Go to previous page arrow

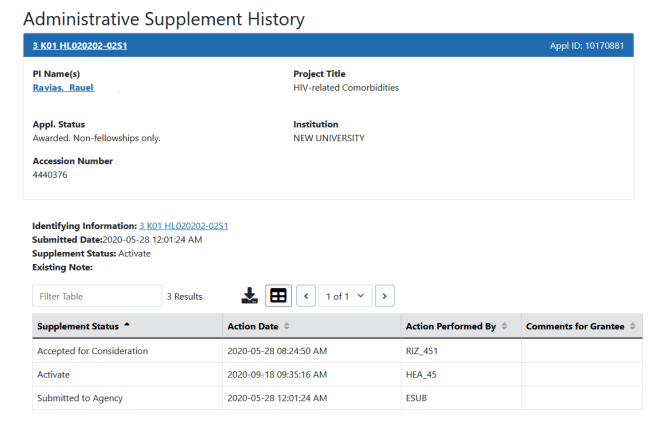click(x=306, y=296)
